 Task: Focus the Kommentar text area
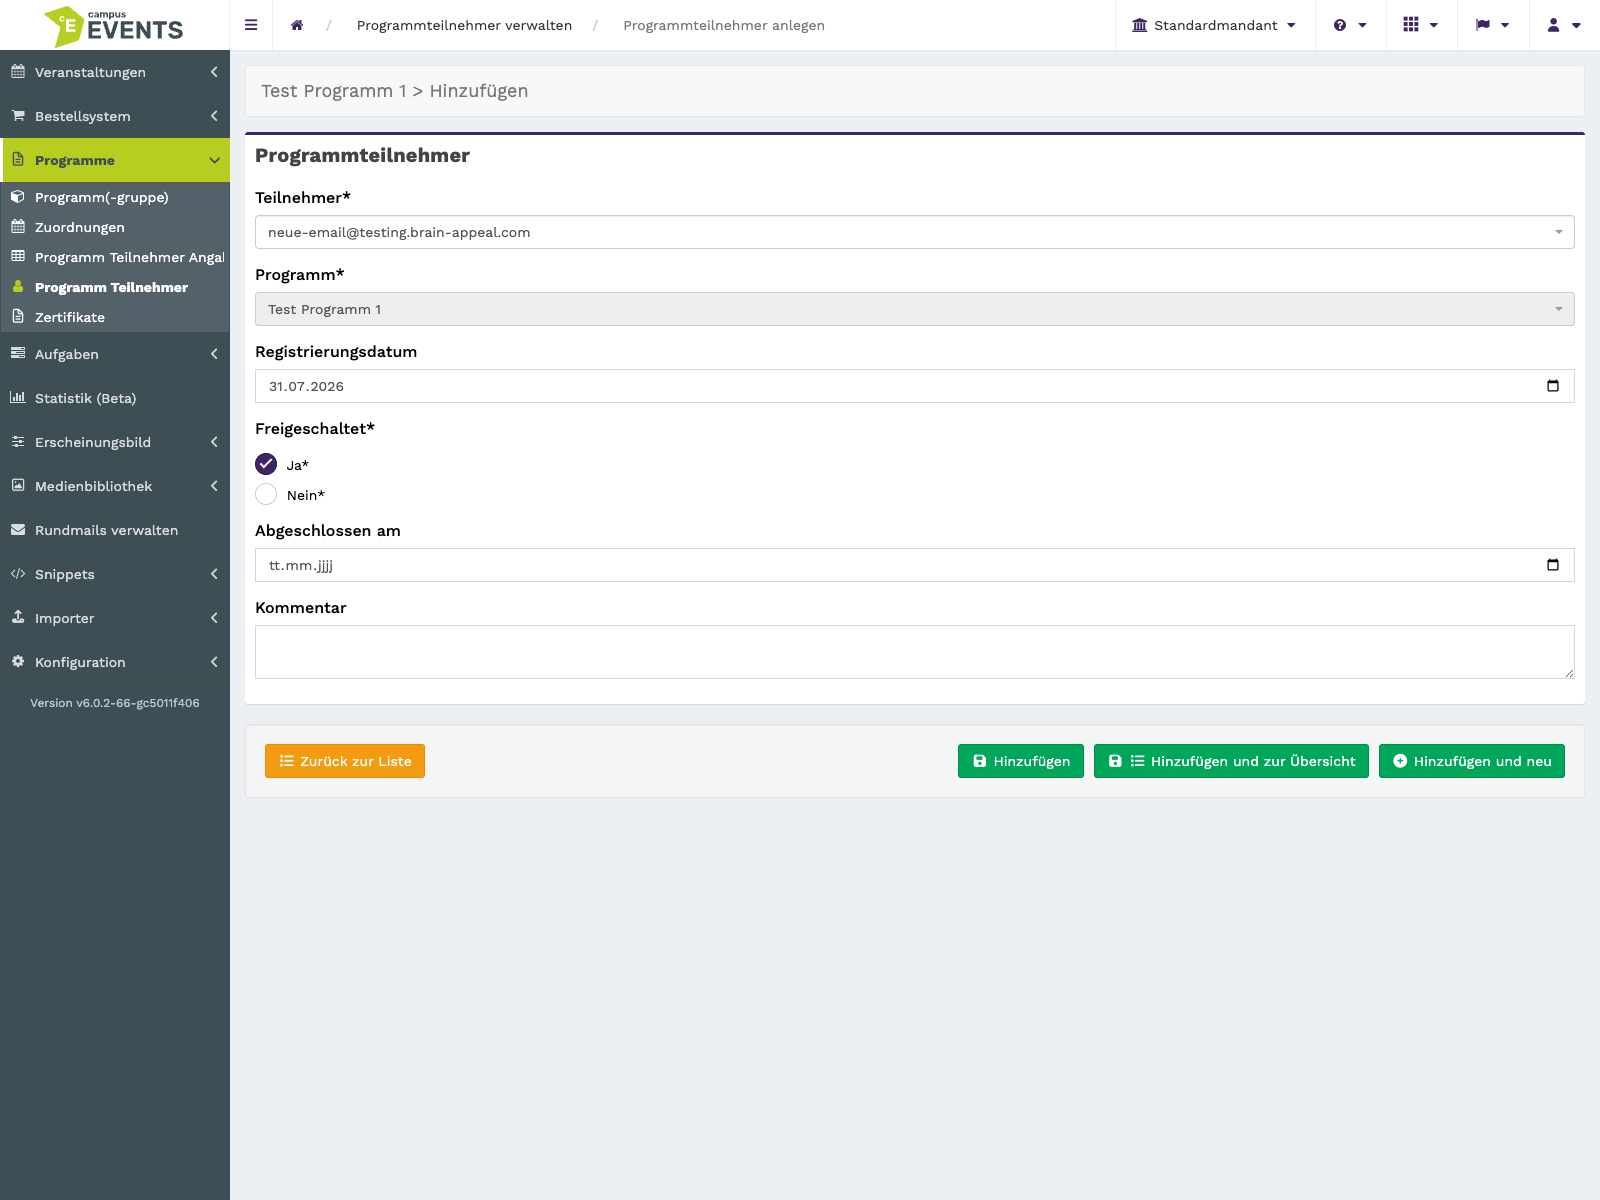click(914, 652)
